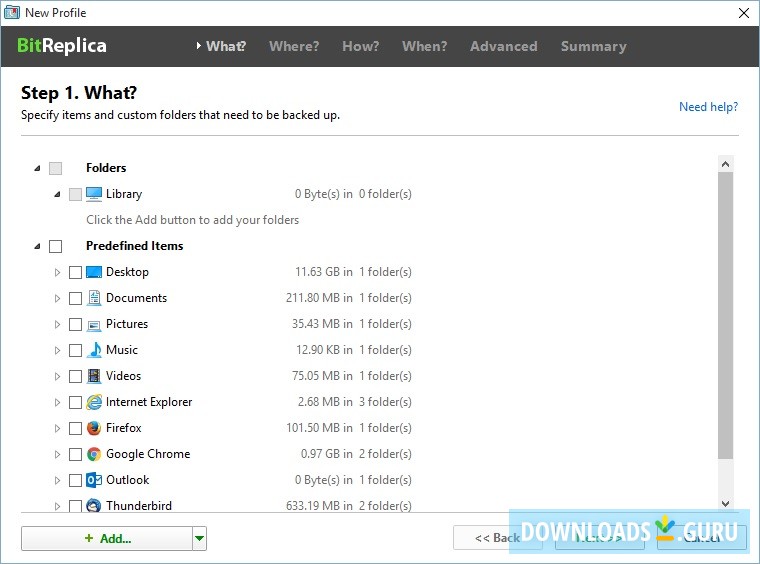Expand the Firefox item
Screen dimensions: 760x564
coord(57,428)
